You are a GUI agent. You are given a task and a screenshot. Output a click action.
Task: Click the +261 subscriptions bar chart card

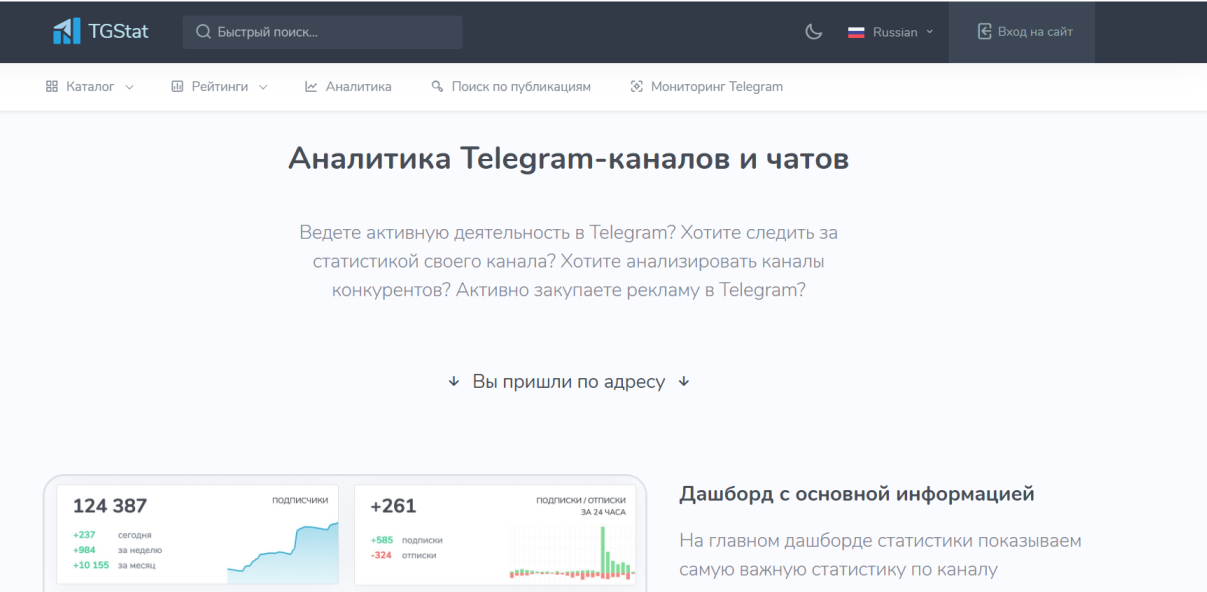[x=497, y=535]
